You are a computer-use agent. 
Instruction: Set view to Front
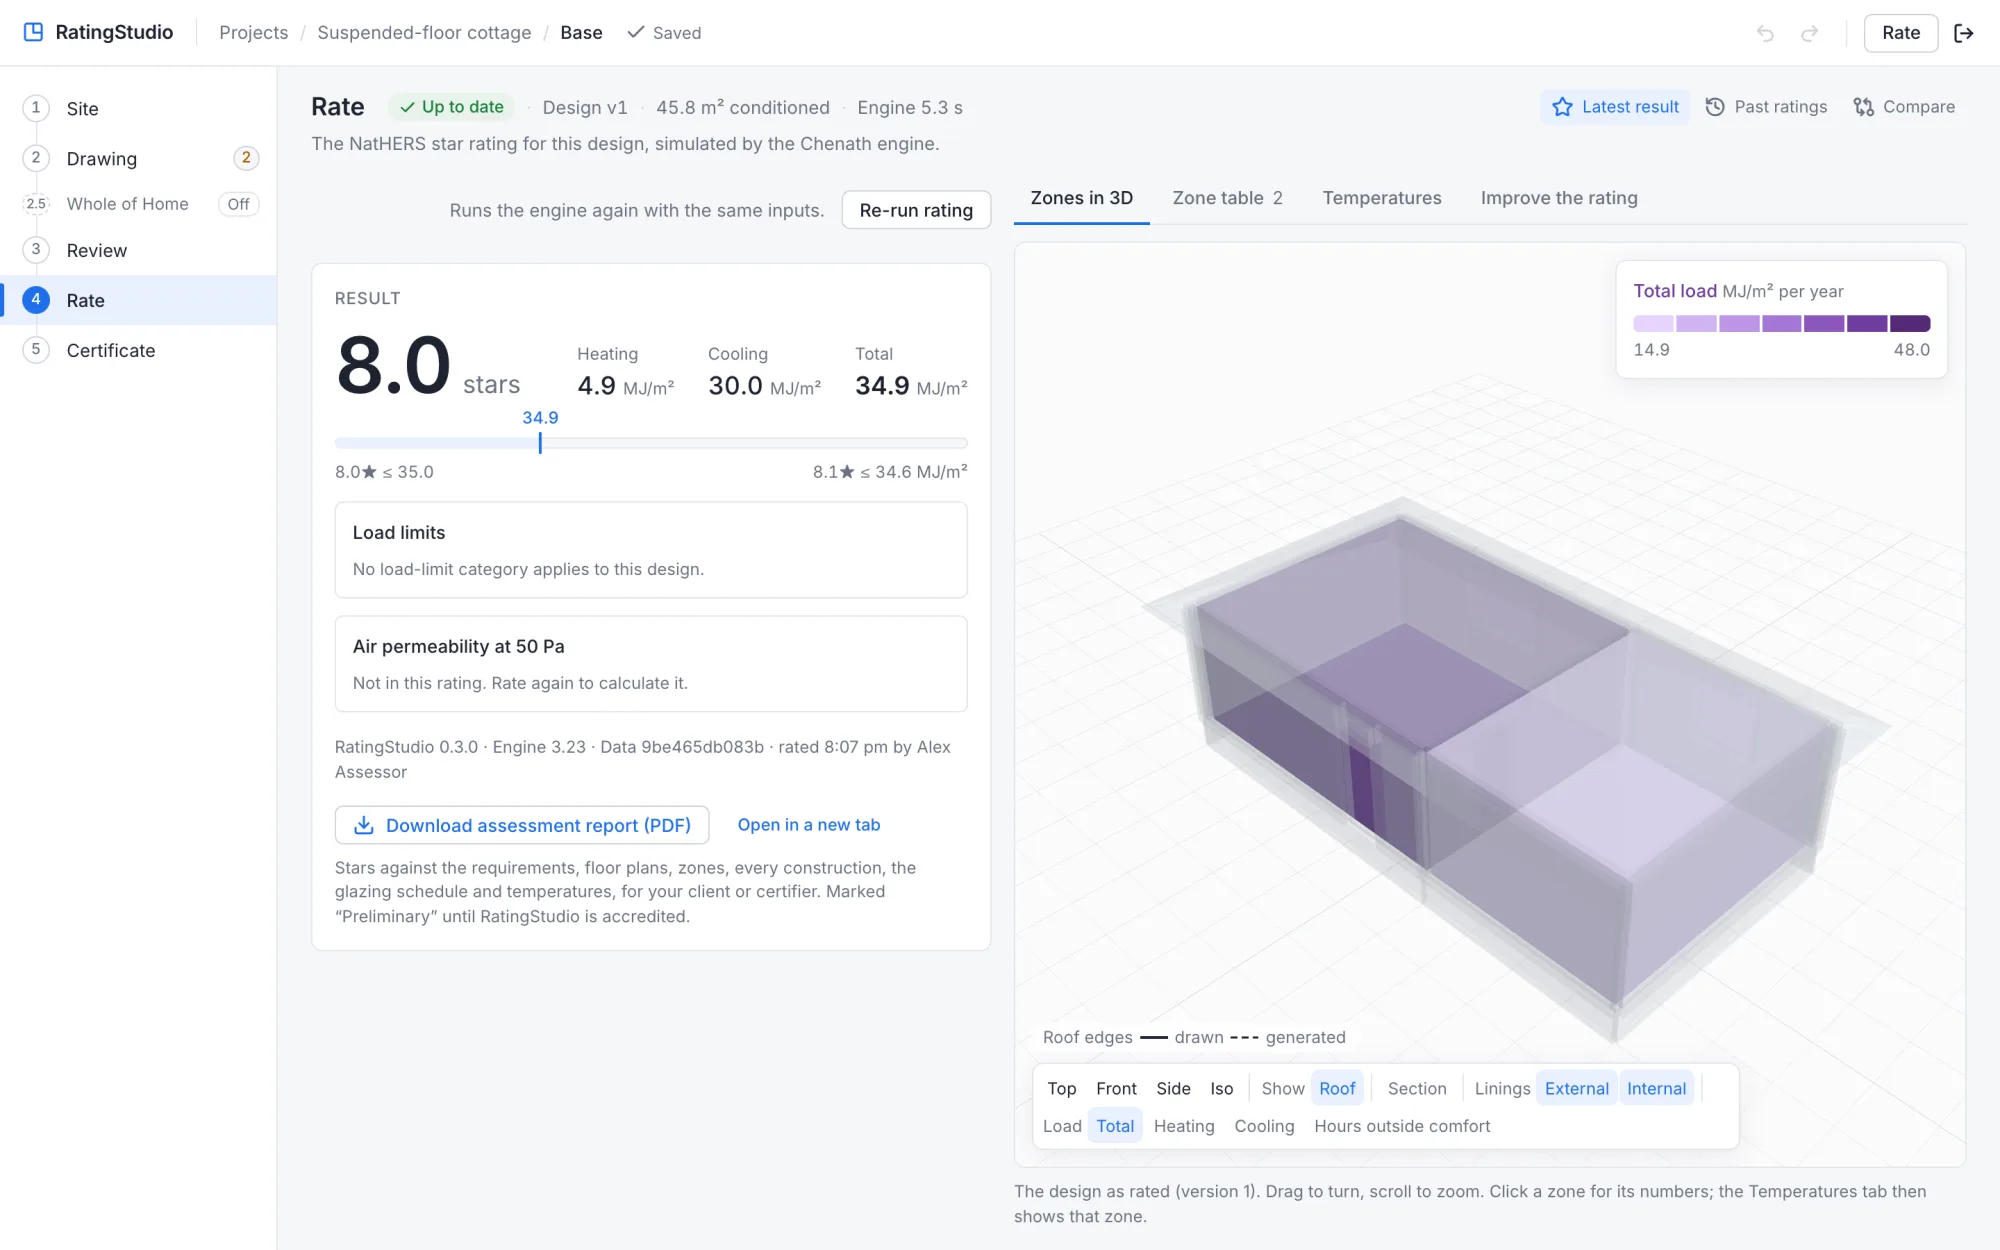click(x=1116, y=1088)
